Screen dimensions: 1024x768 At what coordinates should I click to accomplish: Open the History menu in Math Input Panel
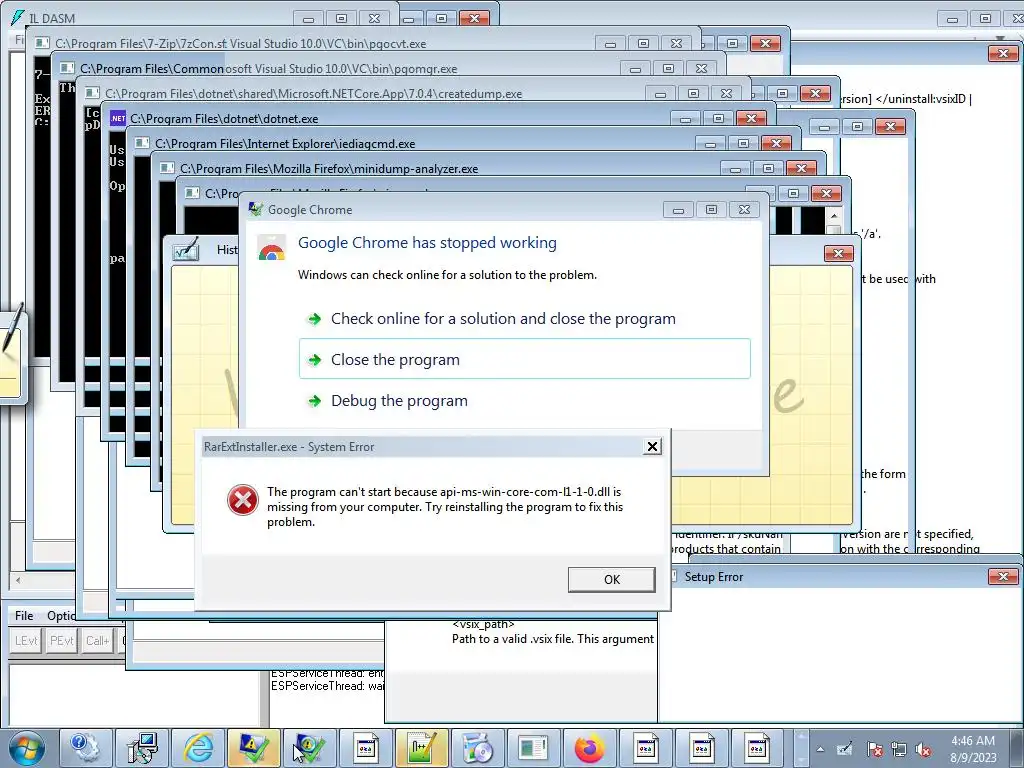[227, 249]
